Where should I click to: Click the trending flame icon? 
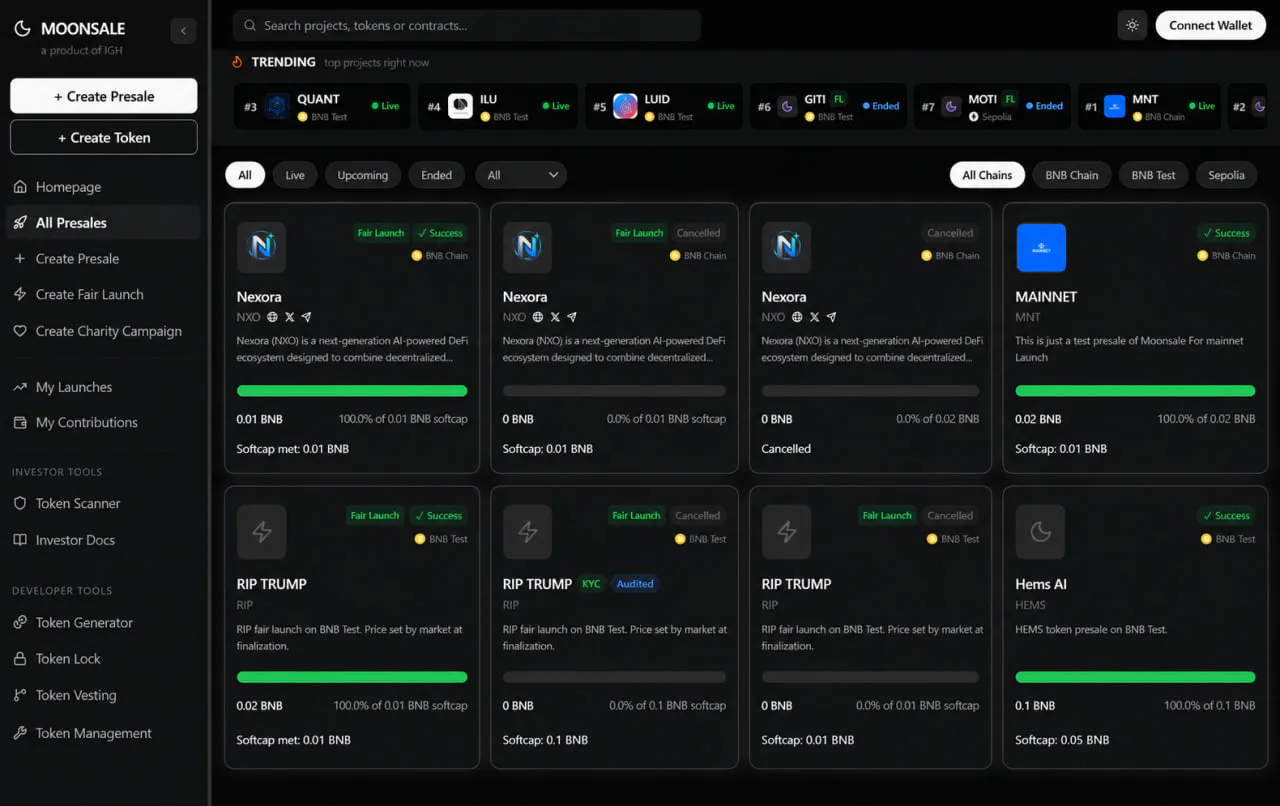click(237, 62)
